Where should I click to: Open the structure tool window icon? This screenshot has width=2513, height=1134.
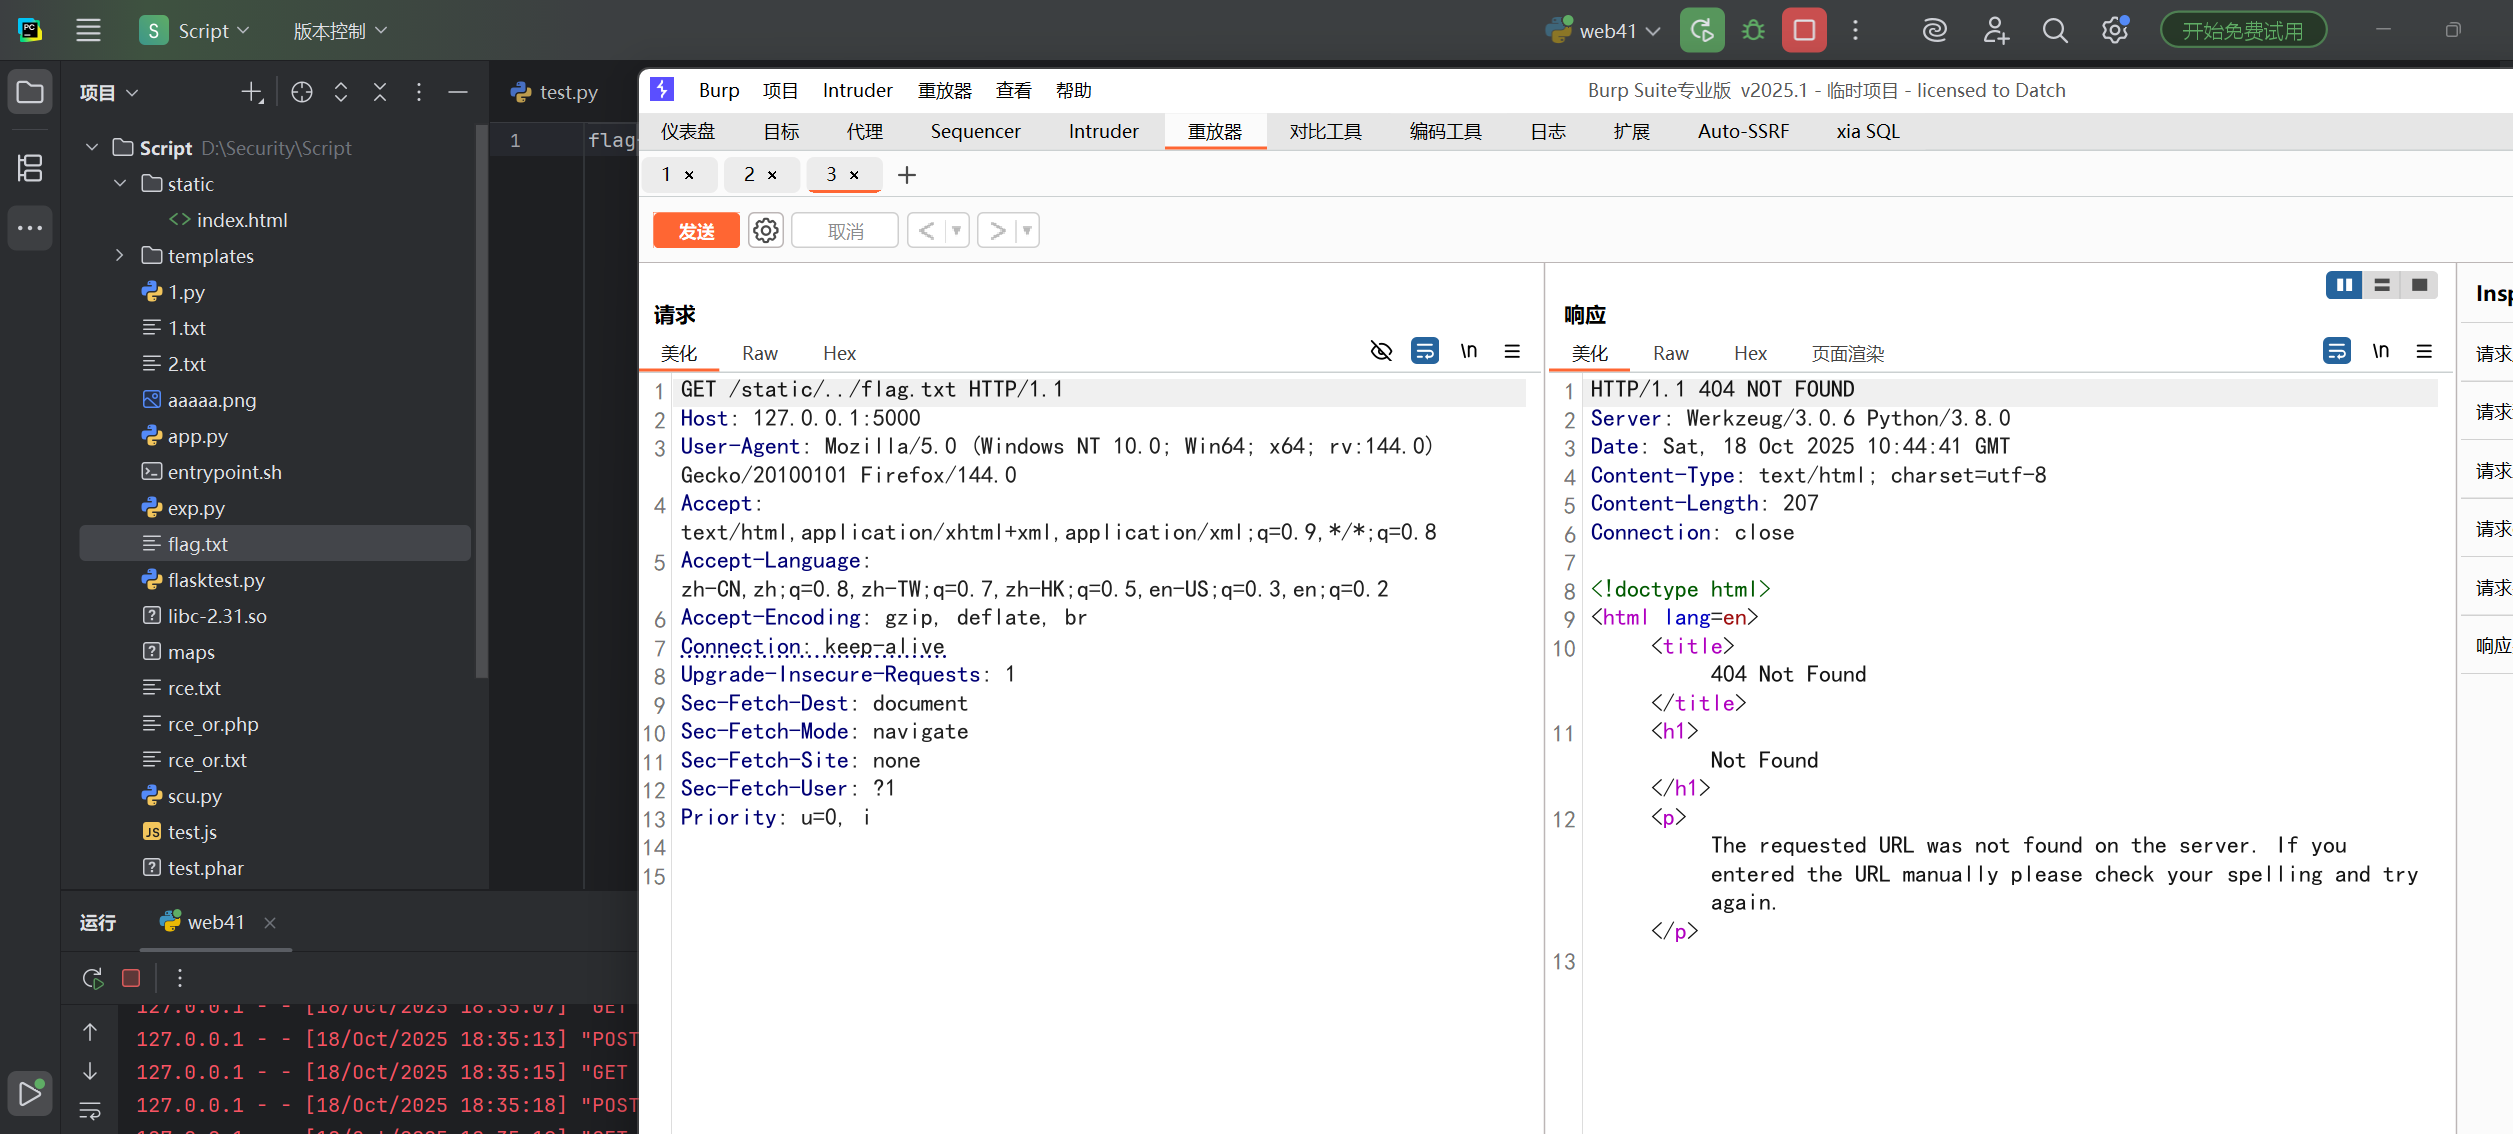click(x=30, y=168)
